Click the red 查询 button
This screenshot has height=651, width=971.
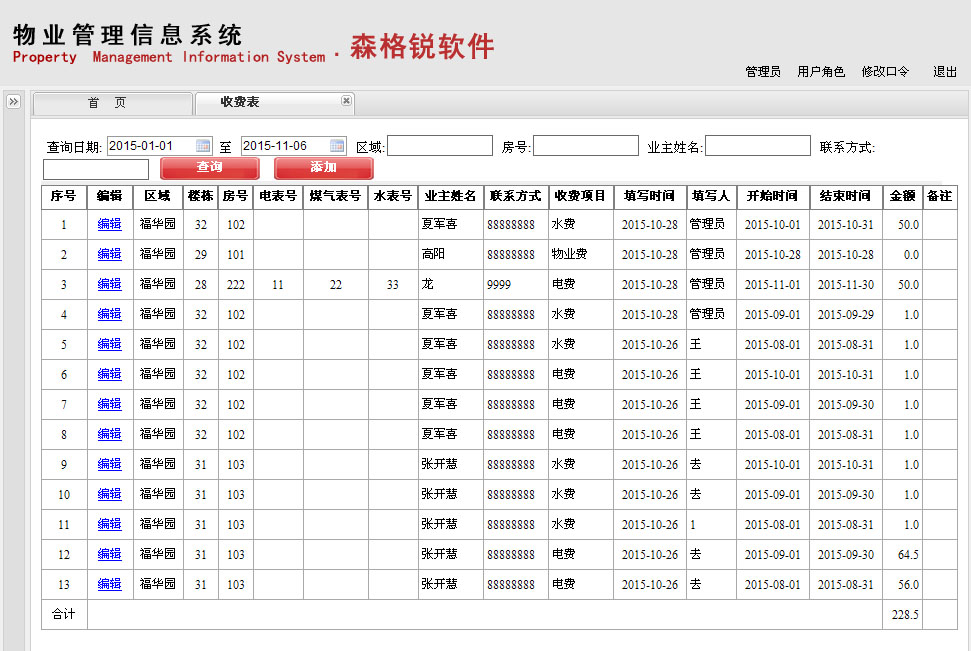(209, 168)
